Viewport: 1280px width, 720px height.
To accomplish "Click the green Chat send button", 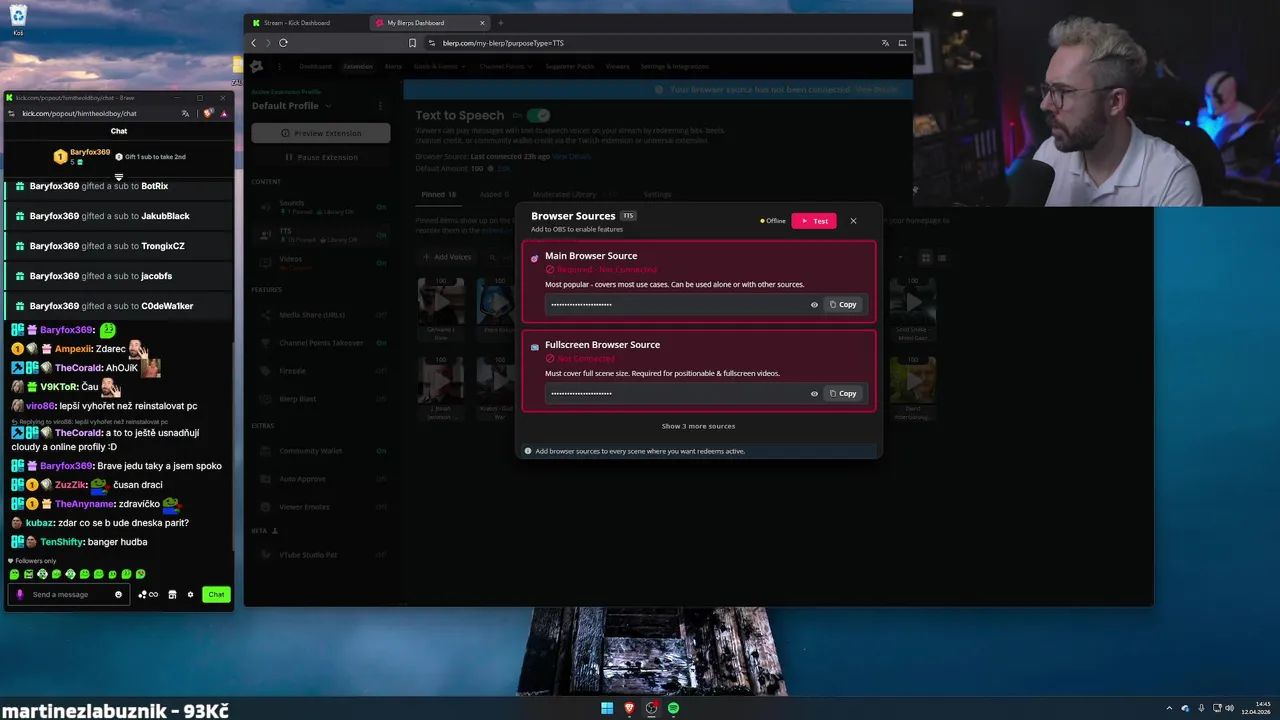I will pos(216,595).
